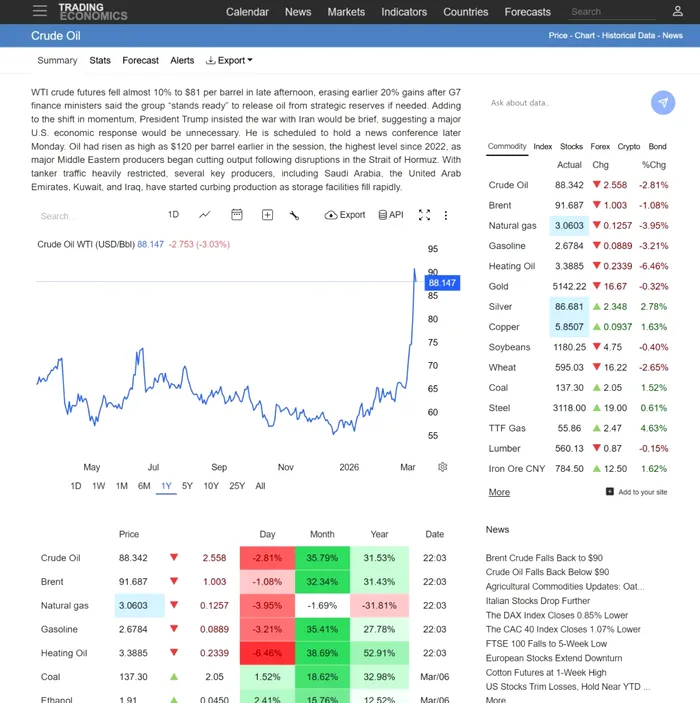Open Markets in top navigation
The width and height of the screenshot is (700, 703).
click(x=346, y=12)
